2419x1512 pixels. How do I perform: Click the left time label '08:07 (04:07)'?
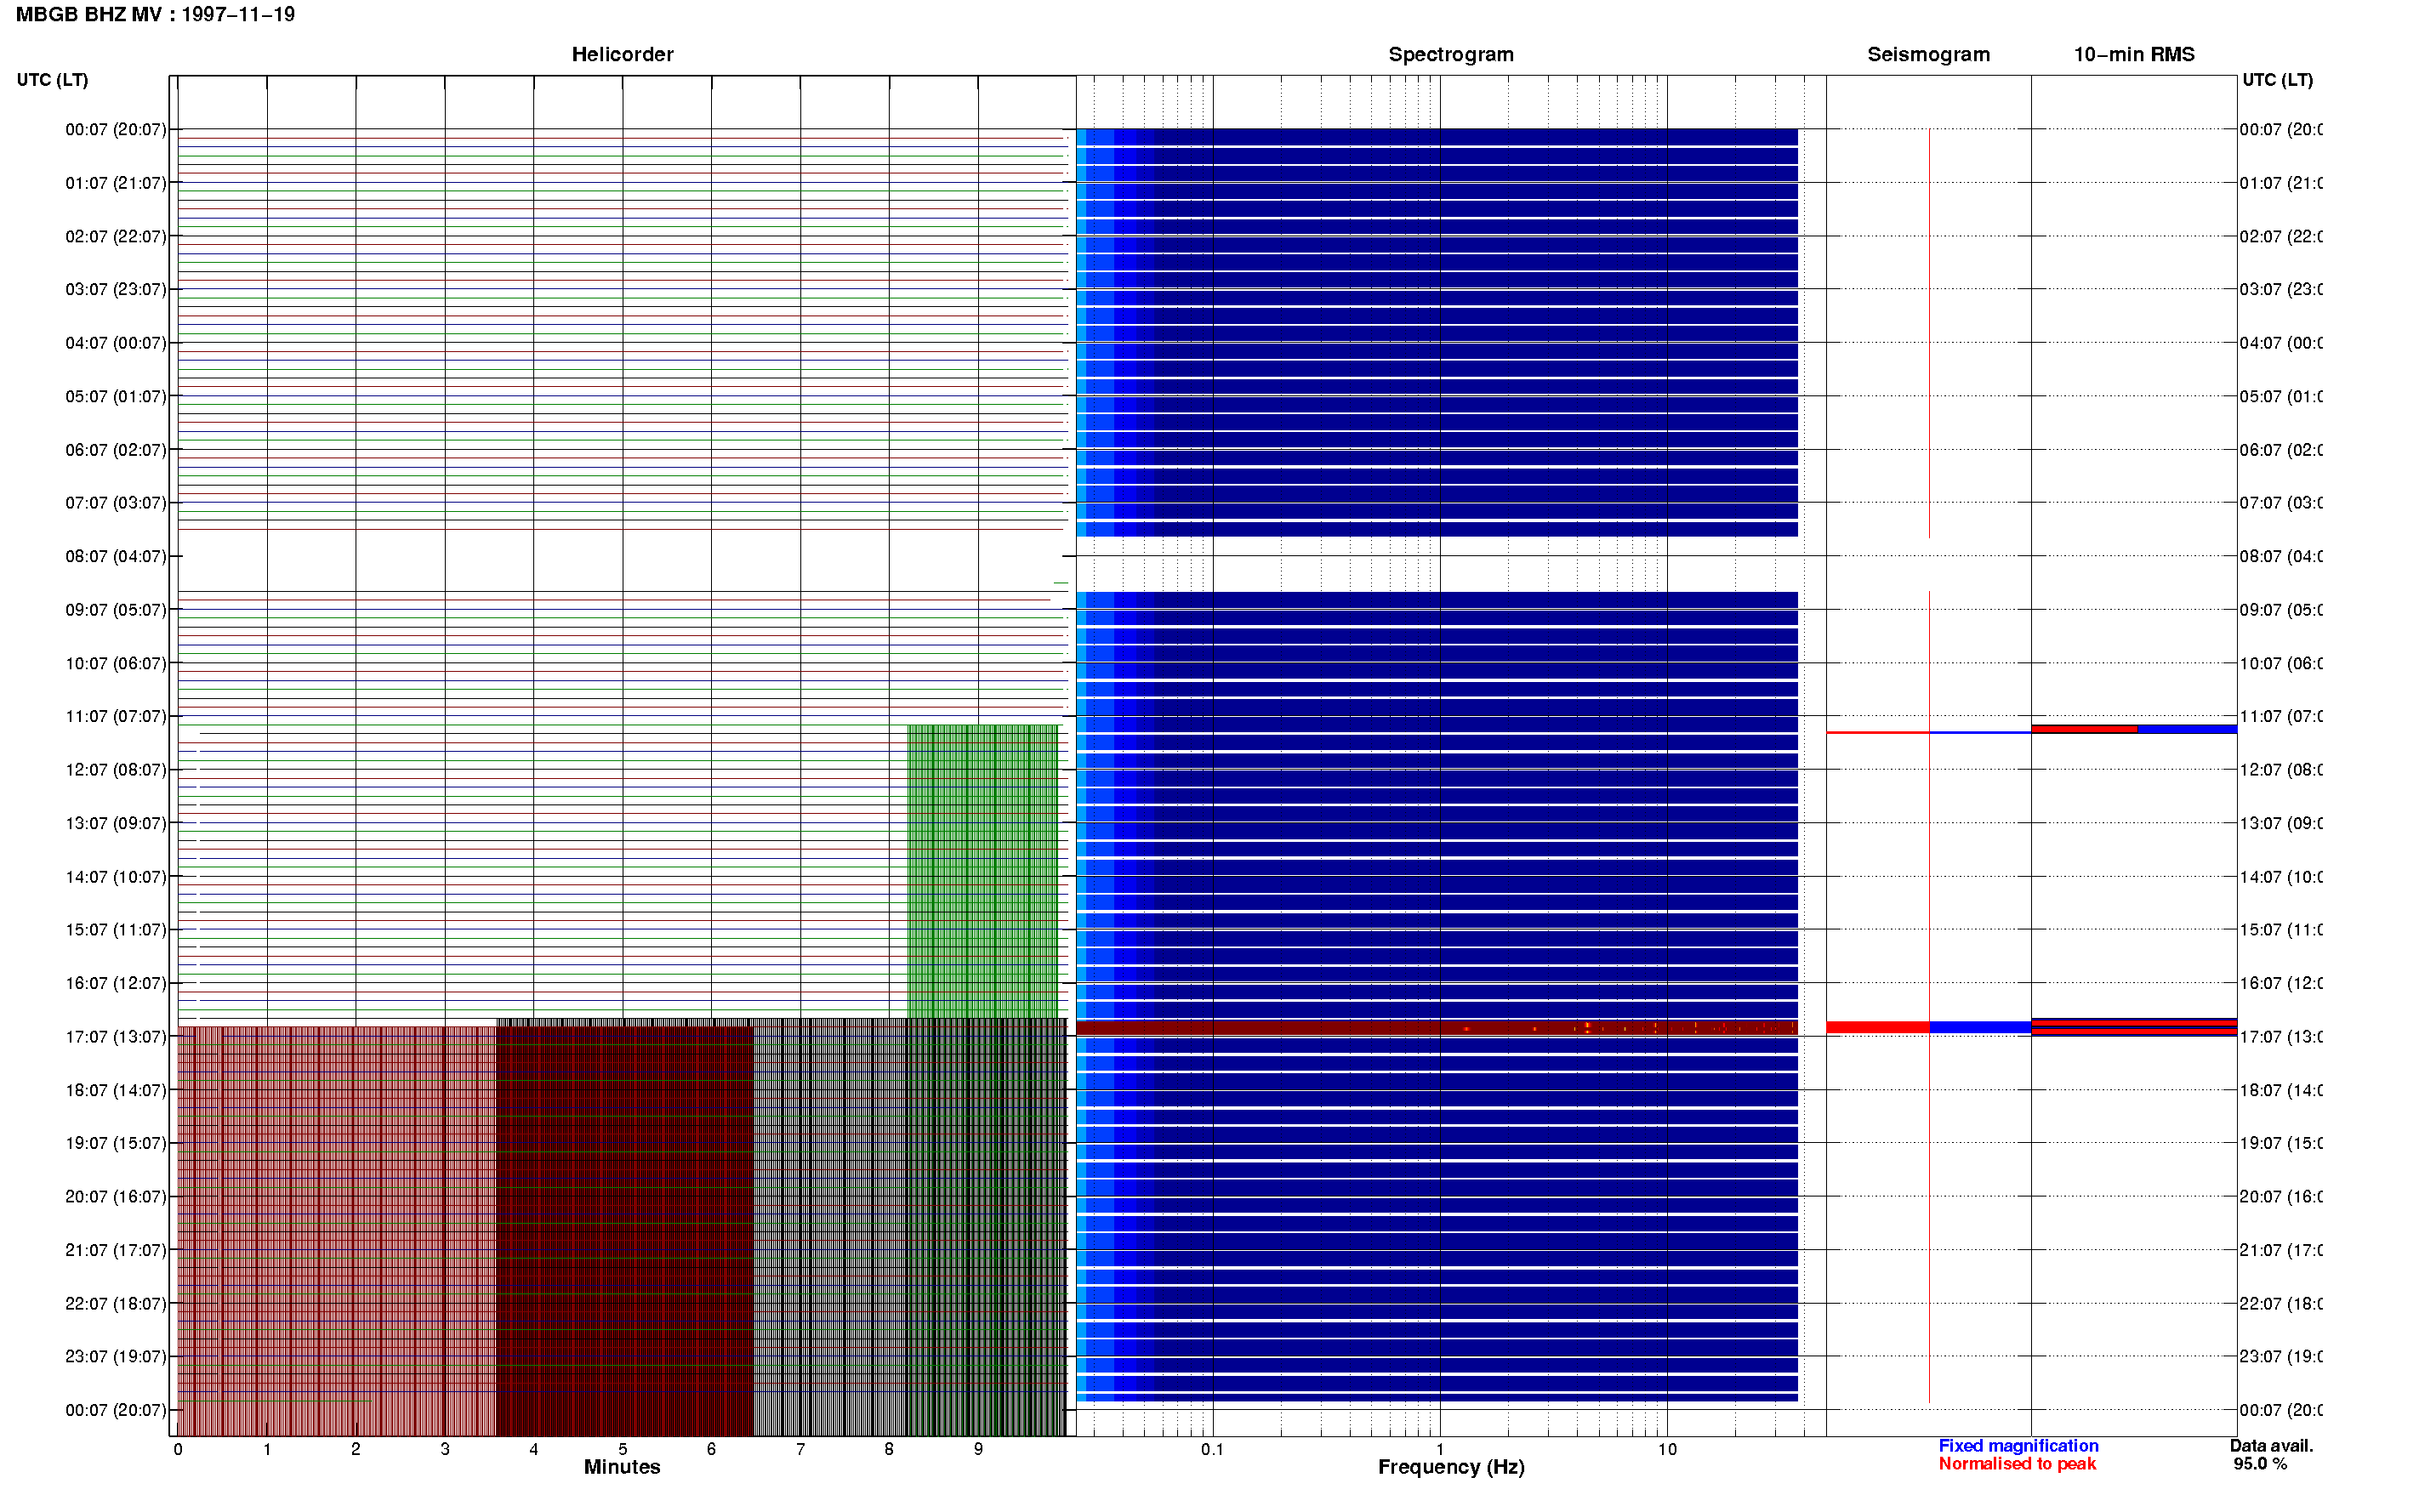click(116, 556)
